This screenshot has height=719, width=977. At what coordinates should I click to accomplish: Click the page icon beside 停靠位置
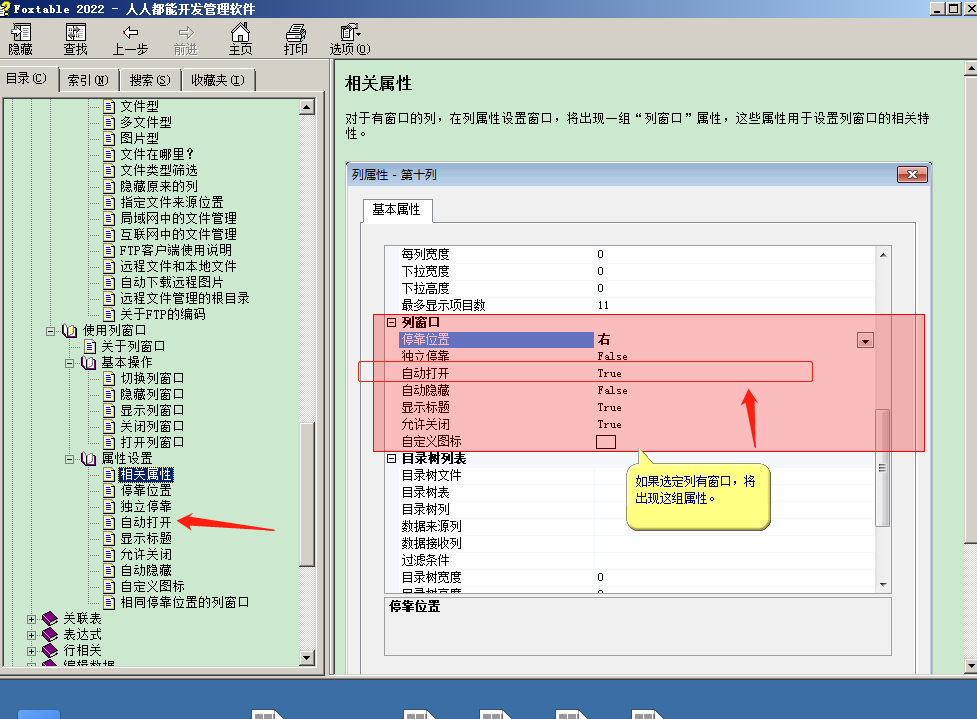point(110,491)
